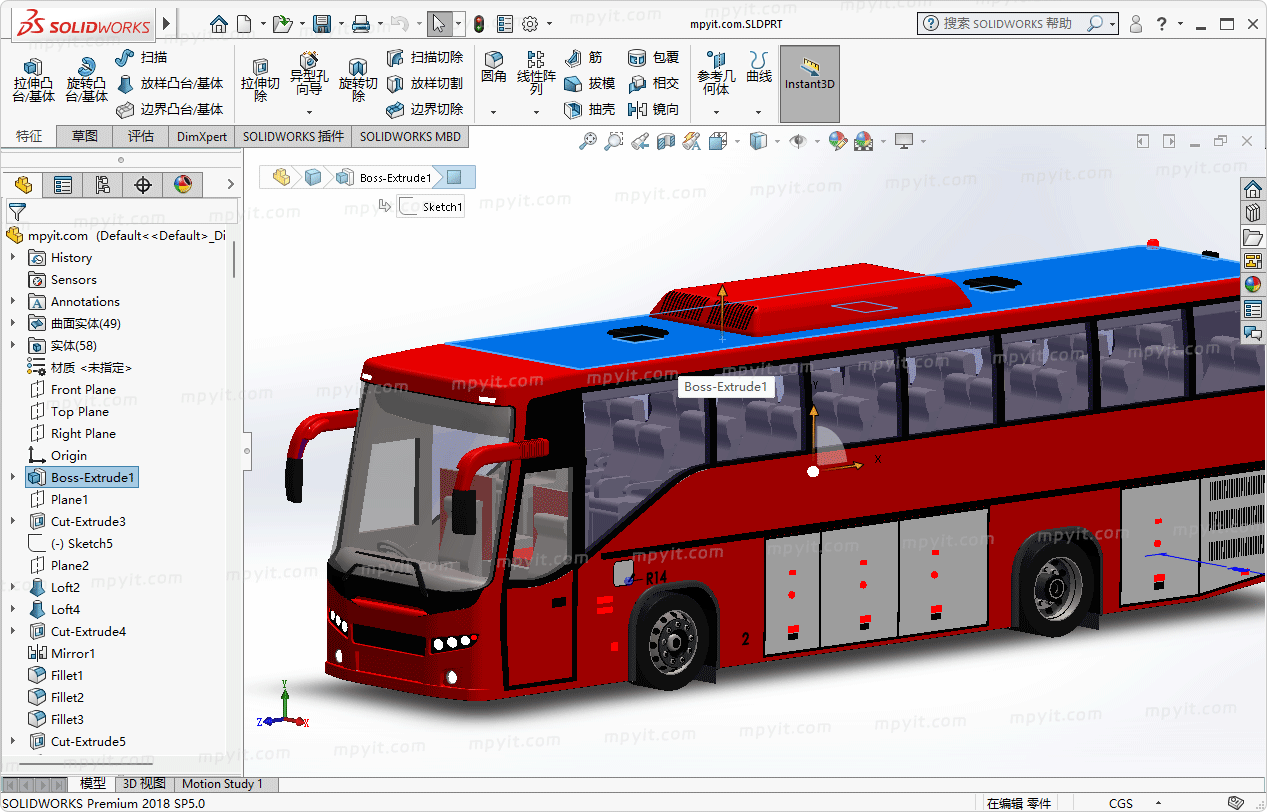The width and height of the screenshot is (1267, 812).
Task: Click the Fillet (圆角) tool icon
Action: point(494,68)
